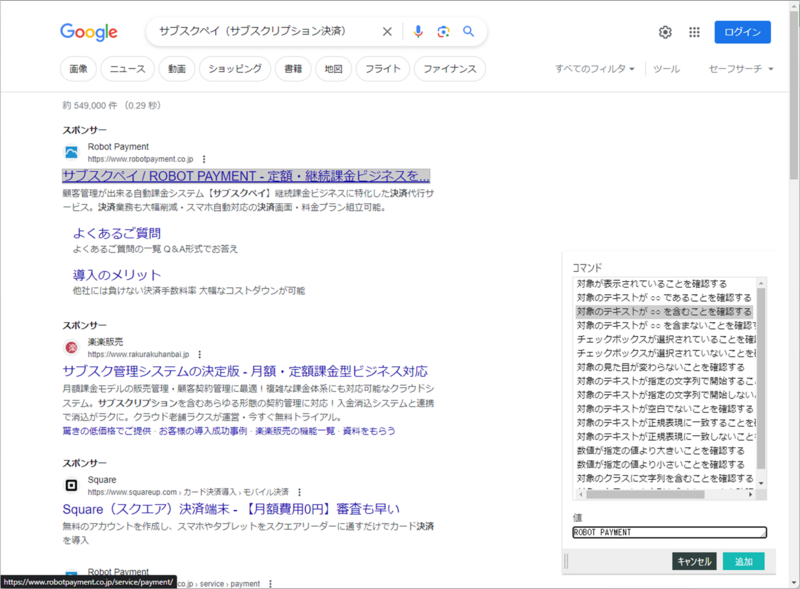Click the Robot Payment favicon
800x589 pixels.
pyautogui.click(x=71, y=152)
